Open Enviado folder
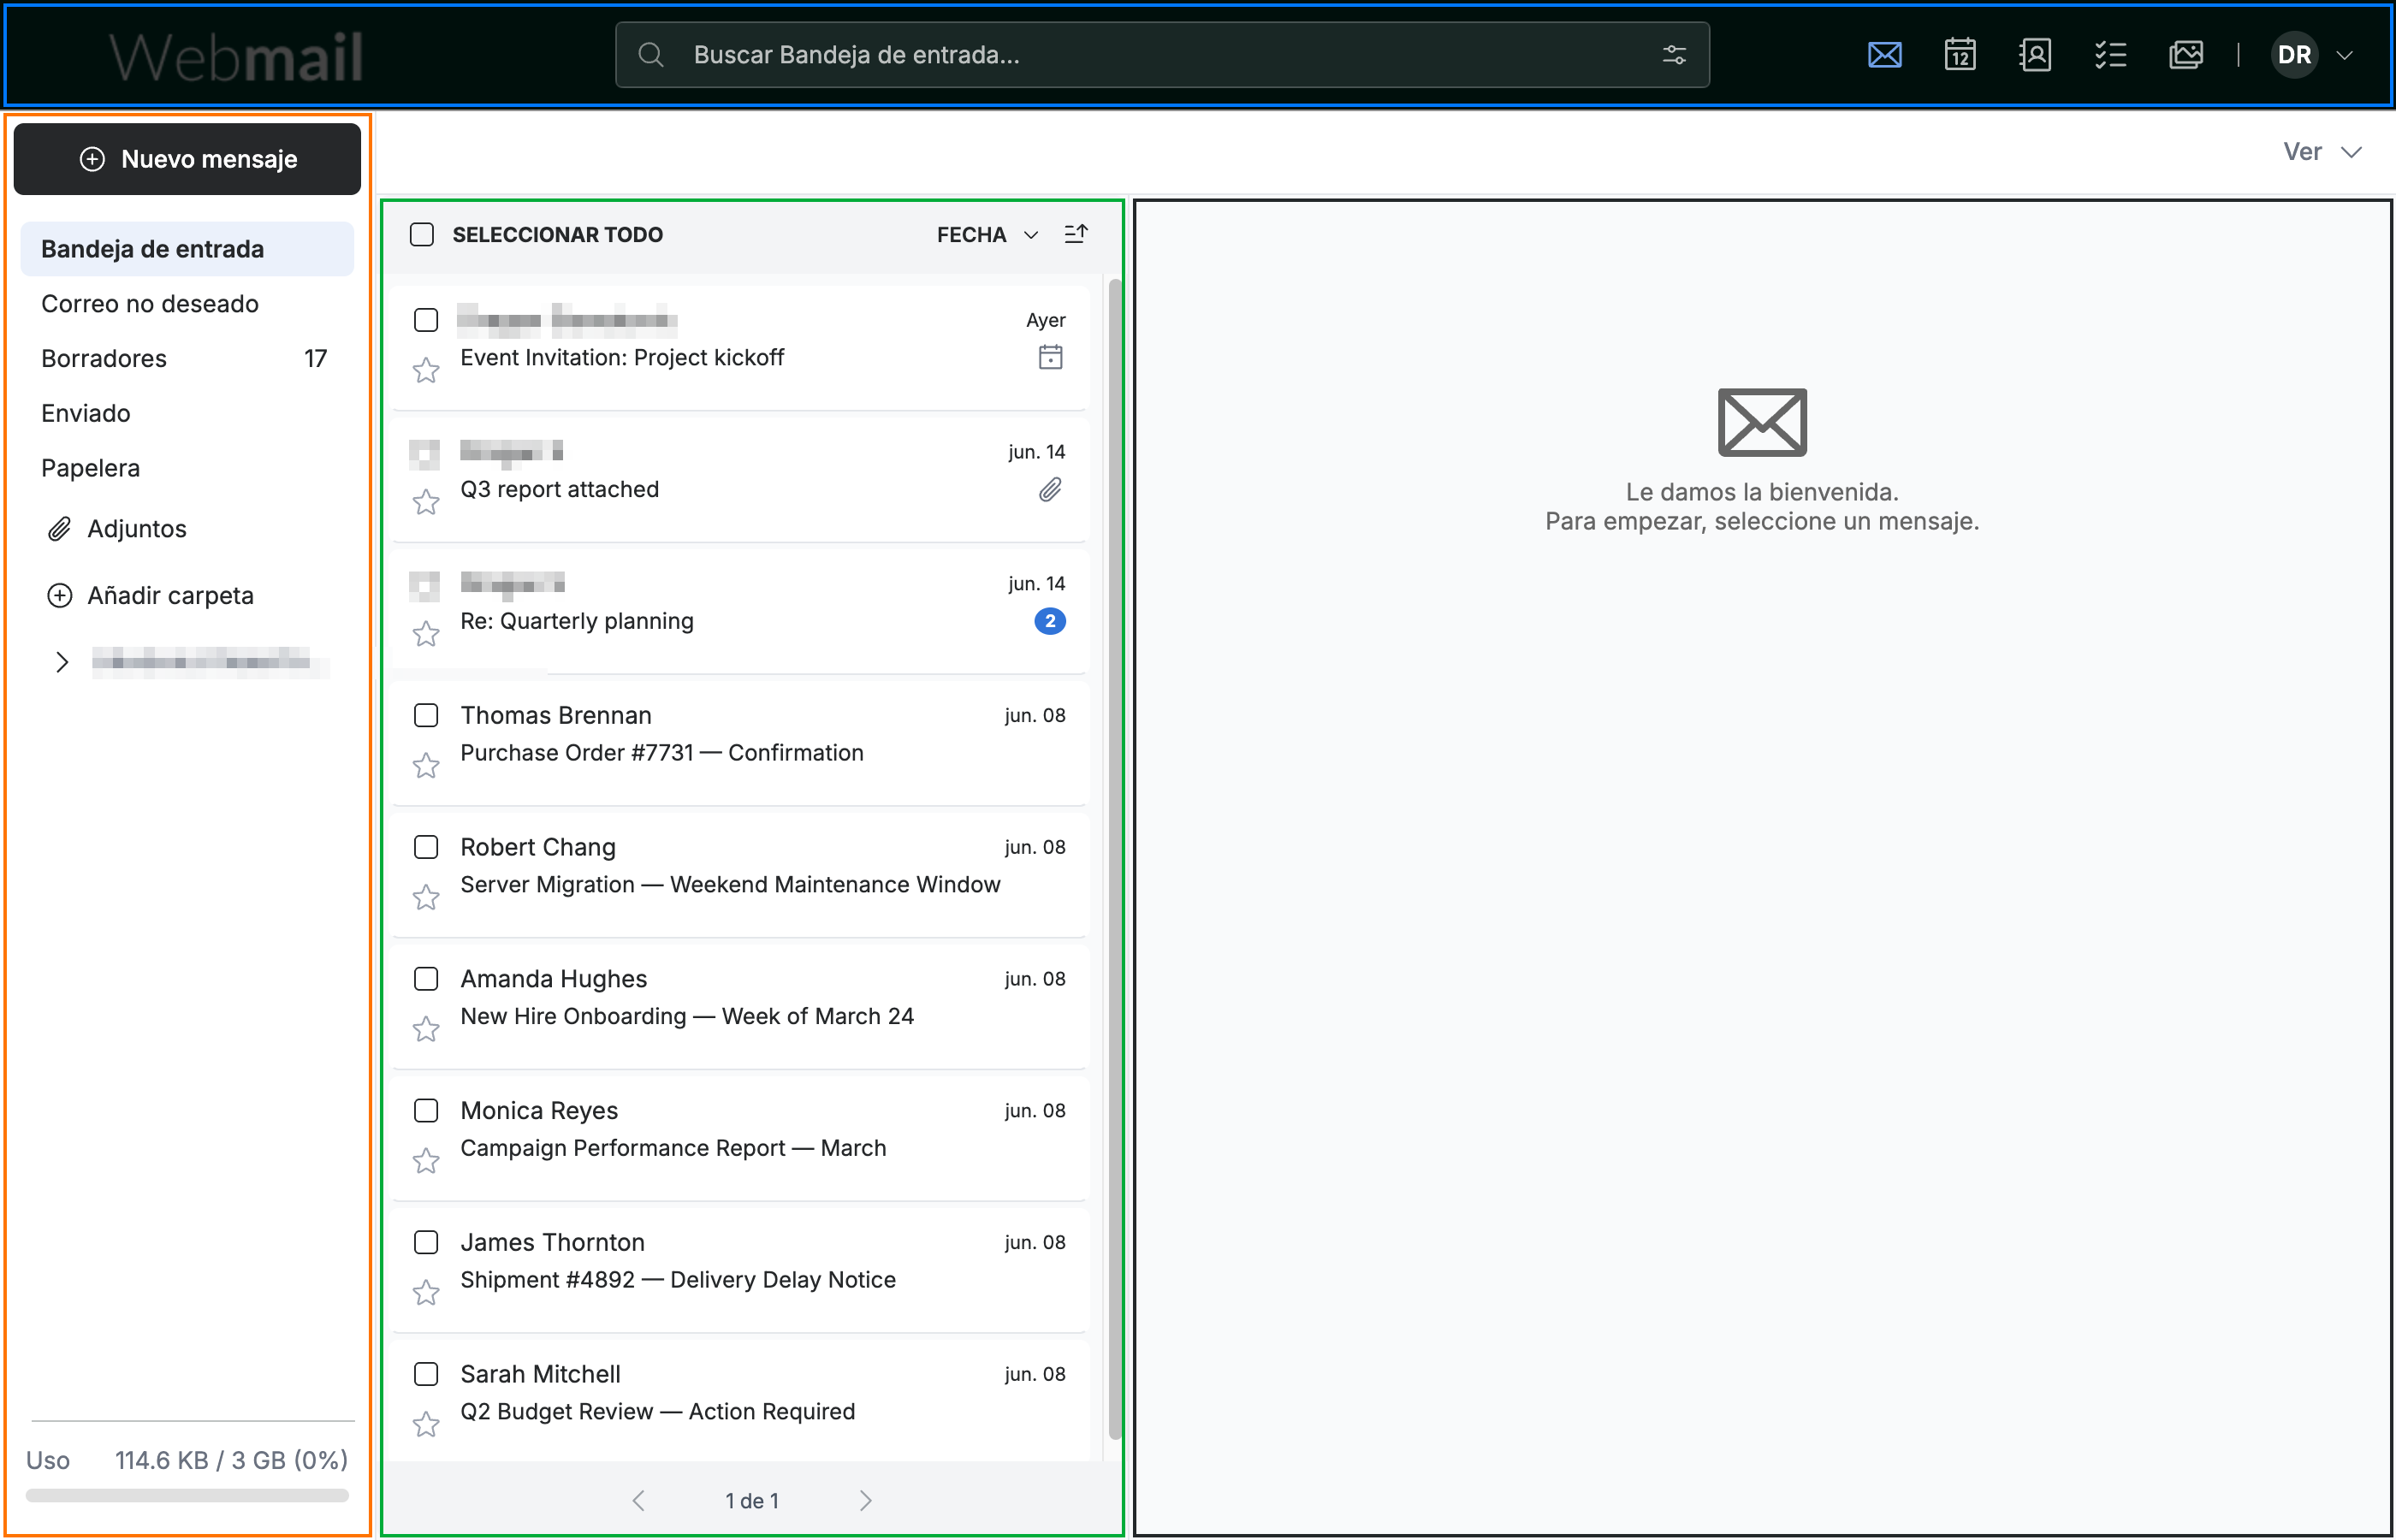 [x=187, y=413]
